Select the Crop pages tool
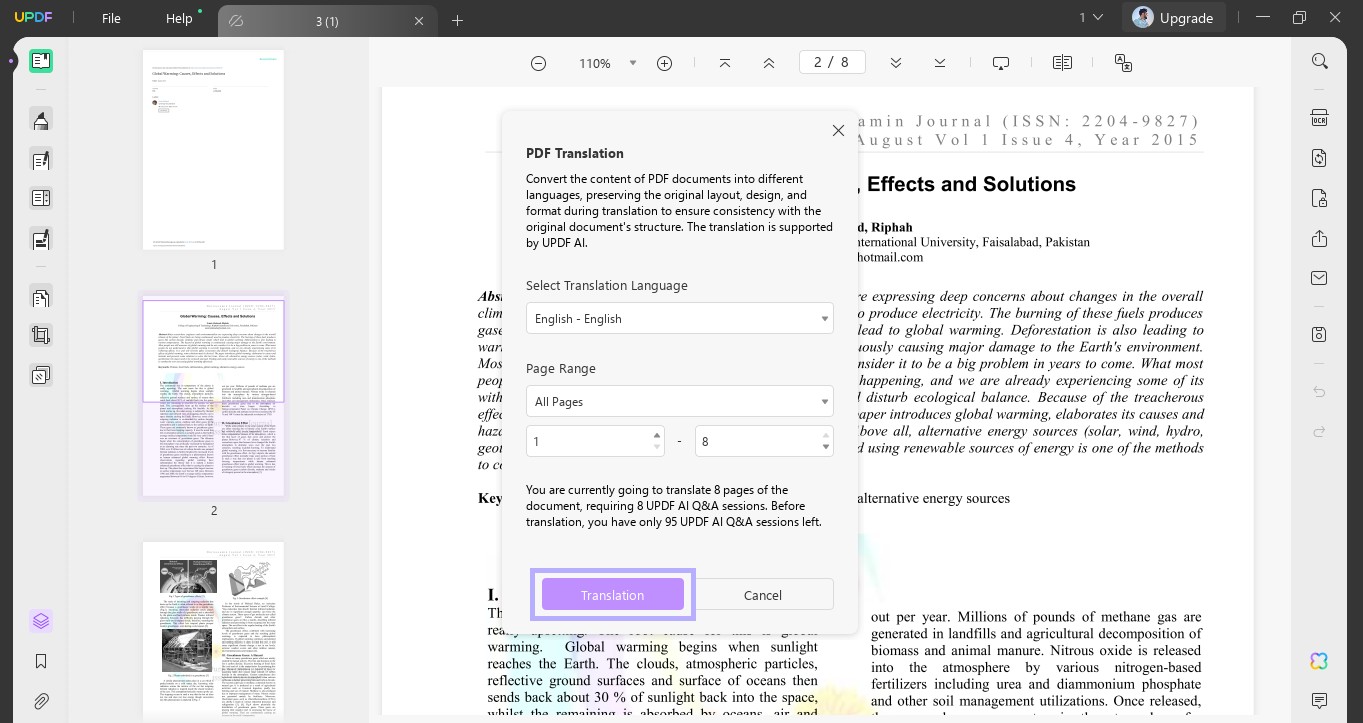Viewport: 1363px width, 723px height. pos(41,335)
